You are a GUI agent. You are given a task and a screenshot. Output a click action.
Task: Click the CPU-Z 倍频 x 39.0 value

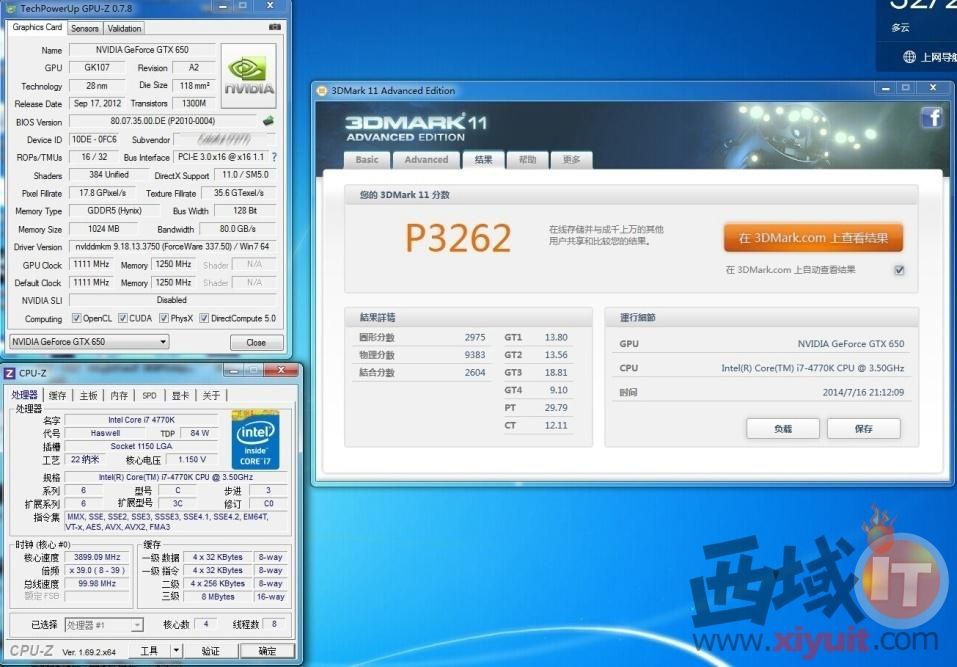pyautogui.click(x=98, y=570)
